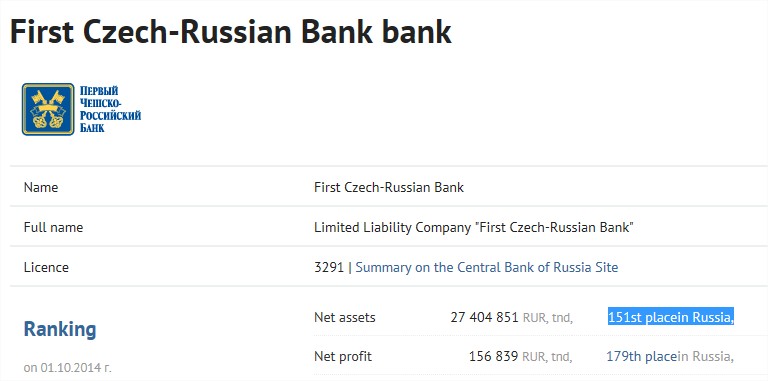Click the Name row label

point(41,188)
